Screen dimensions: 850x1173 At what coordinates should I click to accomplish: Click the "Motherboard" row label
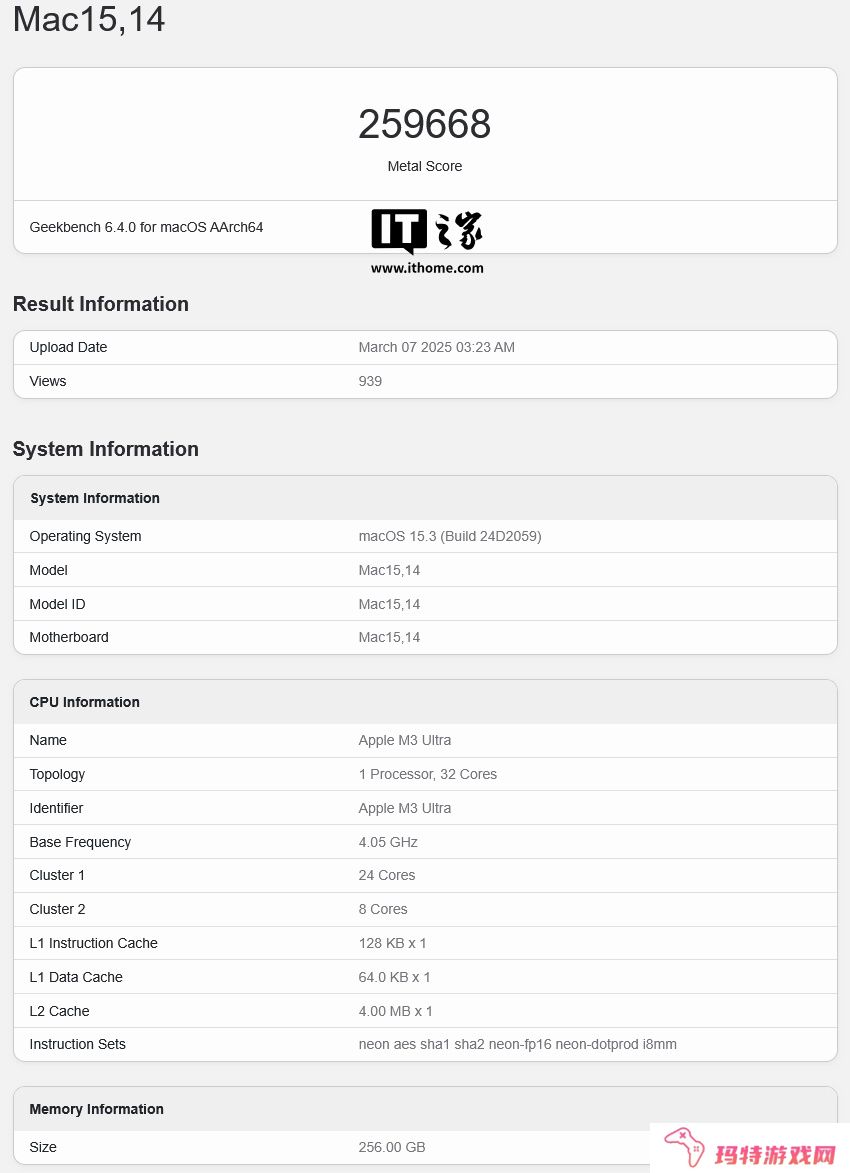pos(69,637)
